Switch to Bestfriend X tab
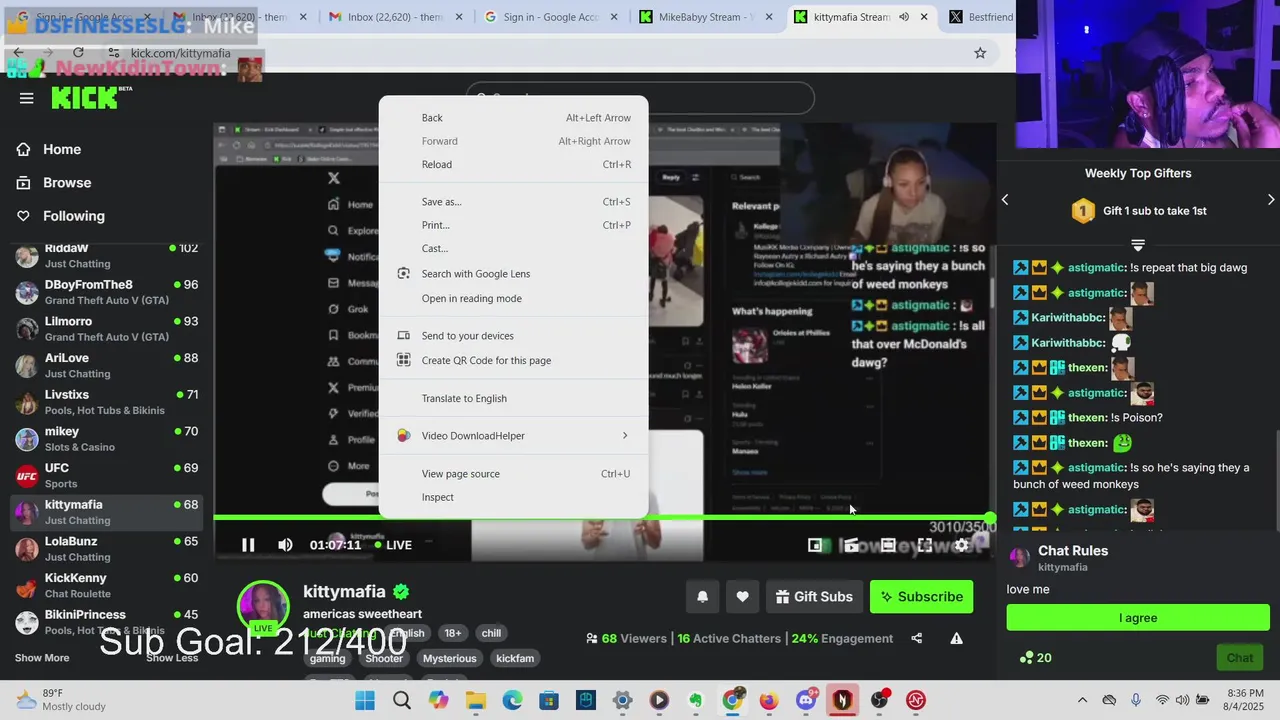This screenshot has width=1280, height=720. (x=980, y=17)
